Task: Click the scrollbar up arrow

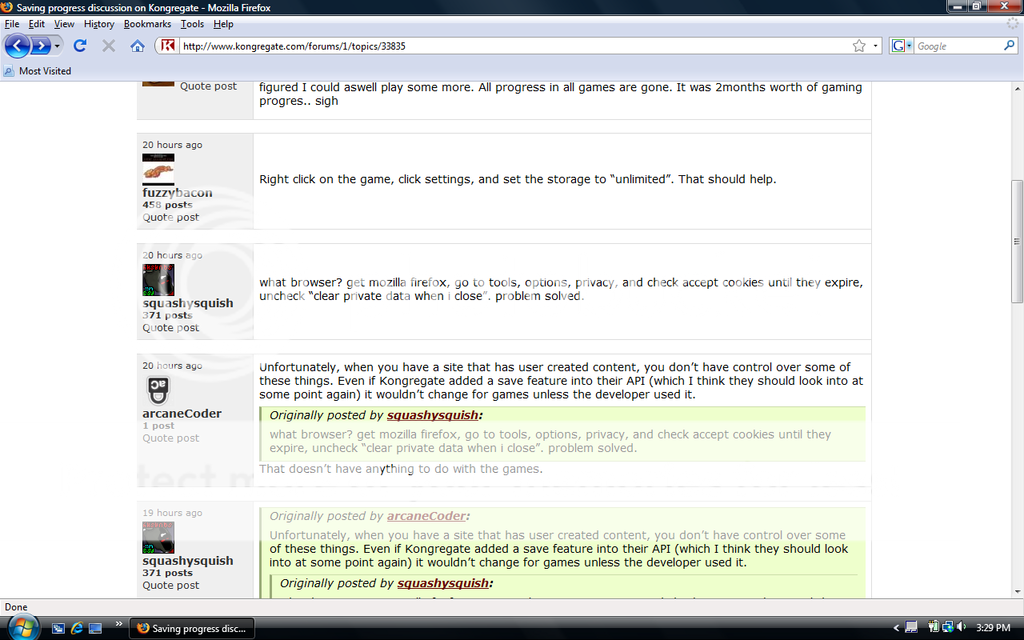Action: (x=1017, y=88)
